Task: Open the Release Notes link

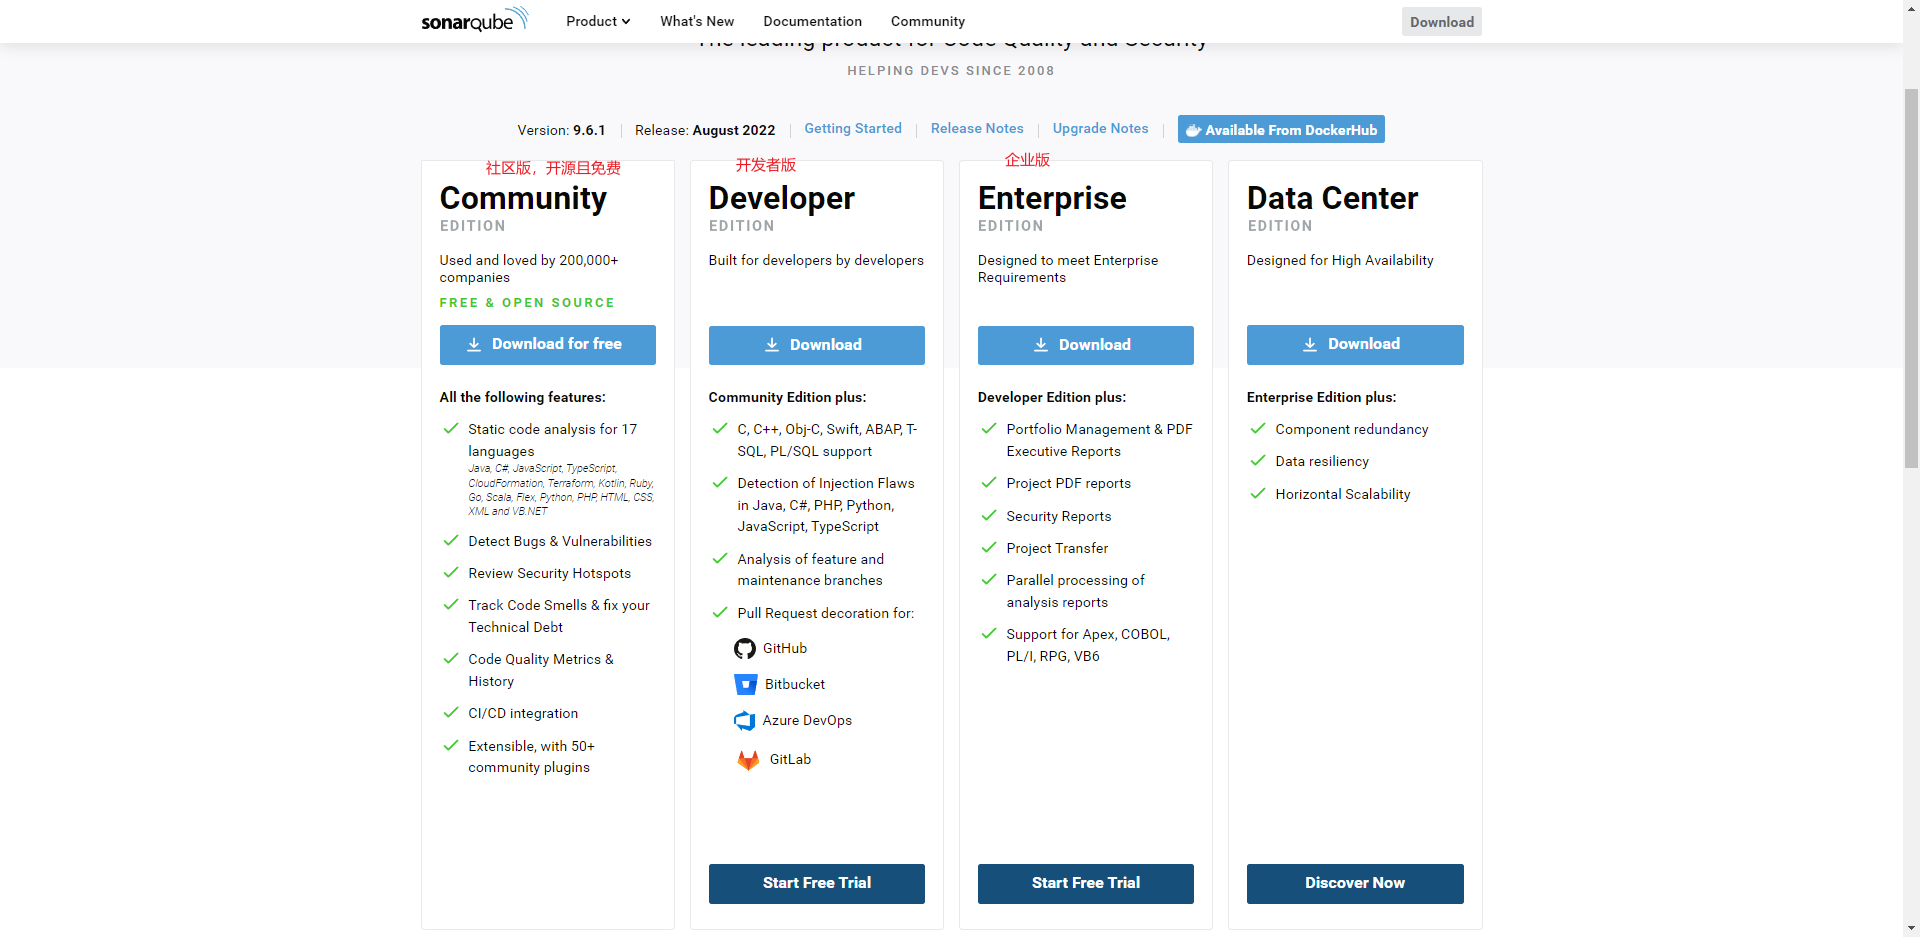Action: tap(977, 128)
